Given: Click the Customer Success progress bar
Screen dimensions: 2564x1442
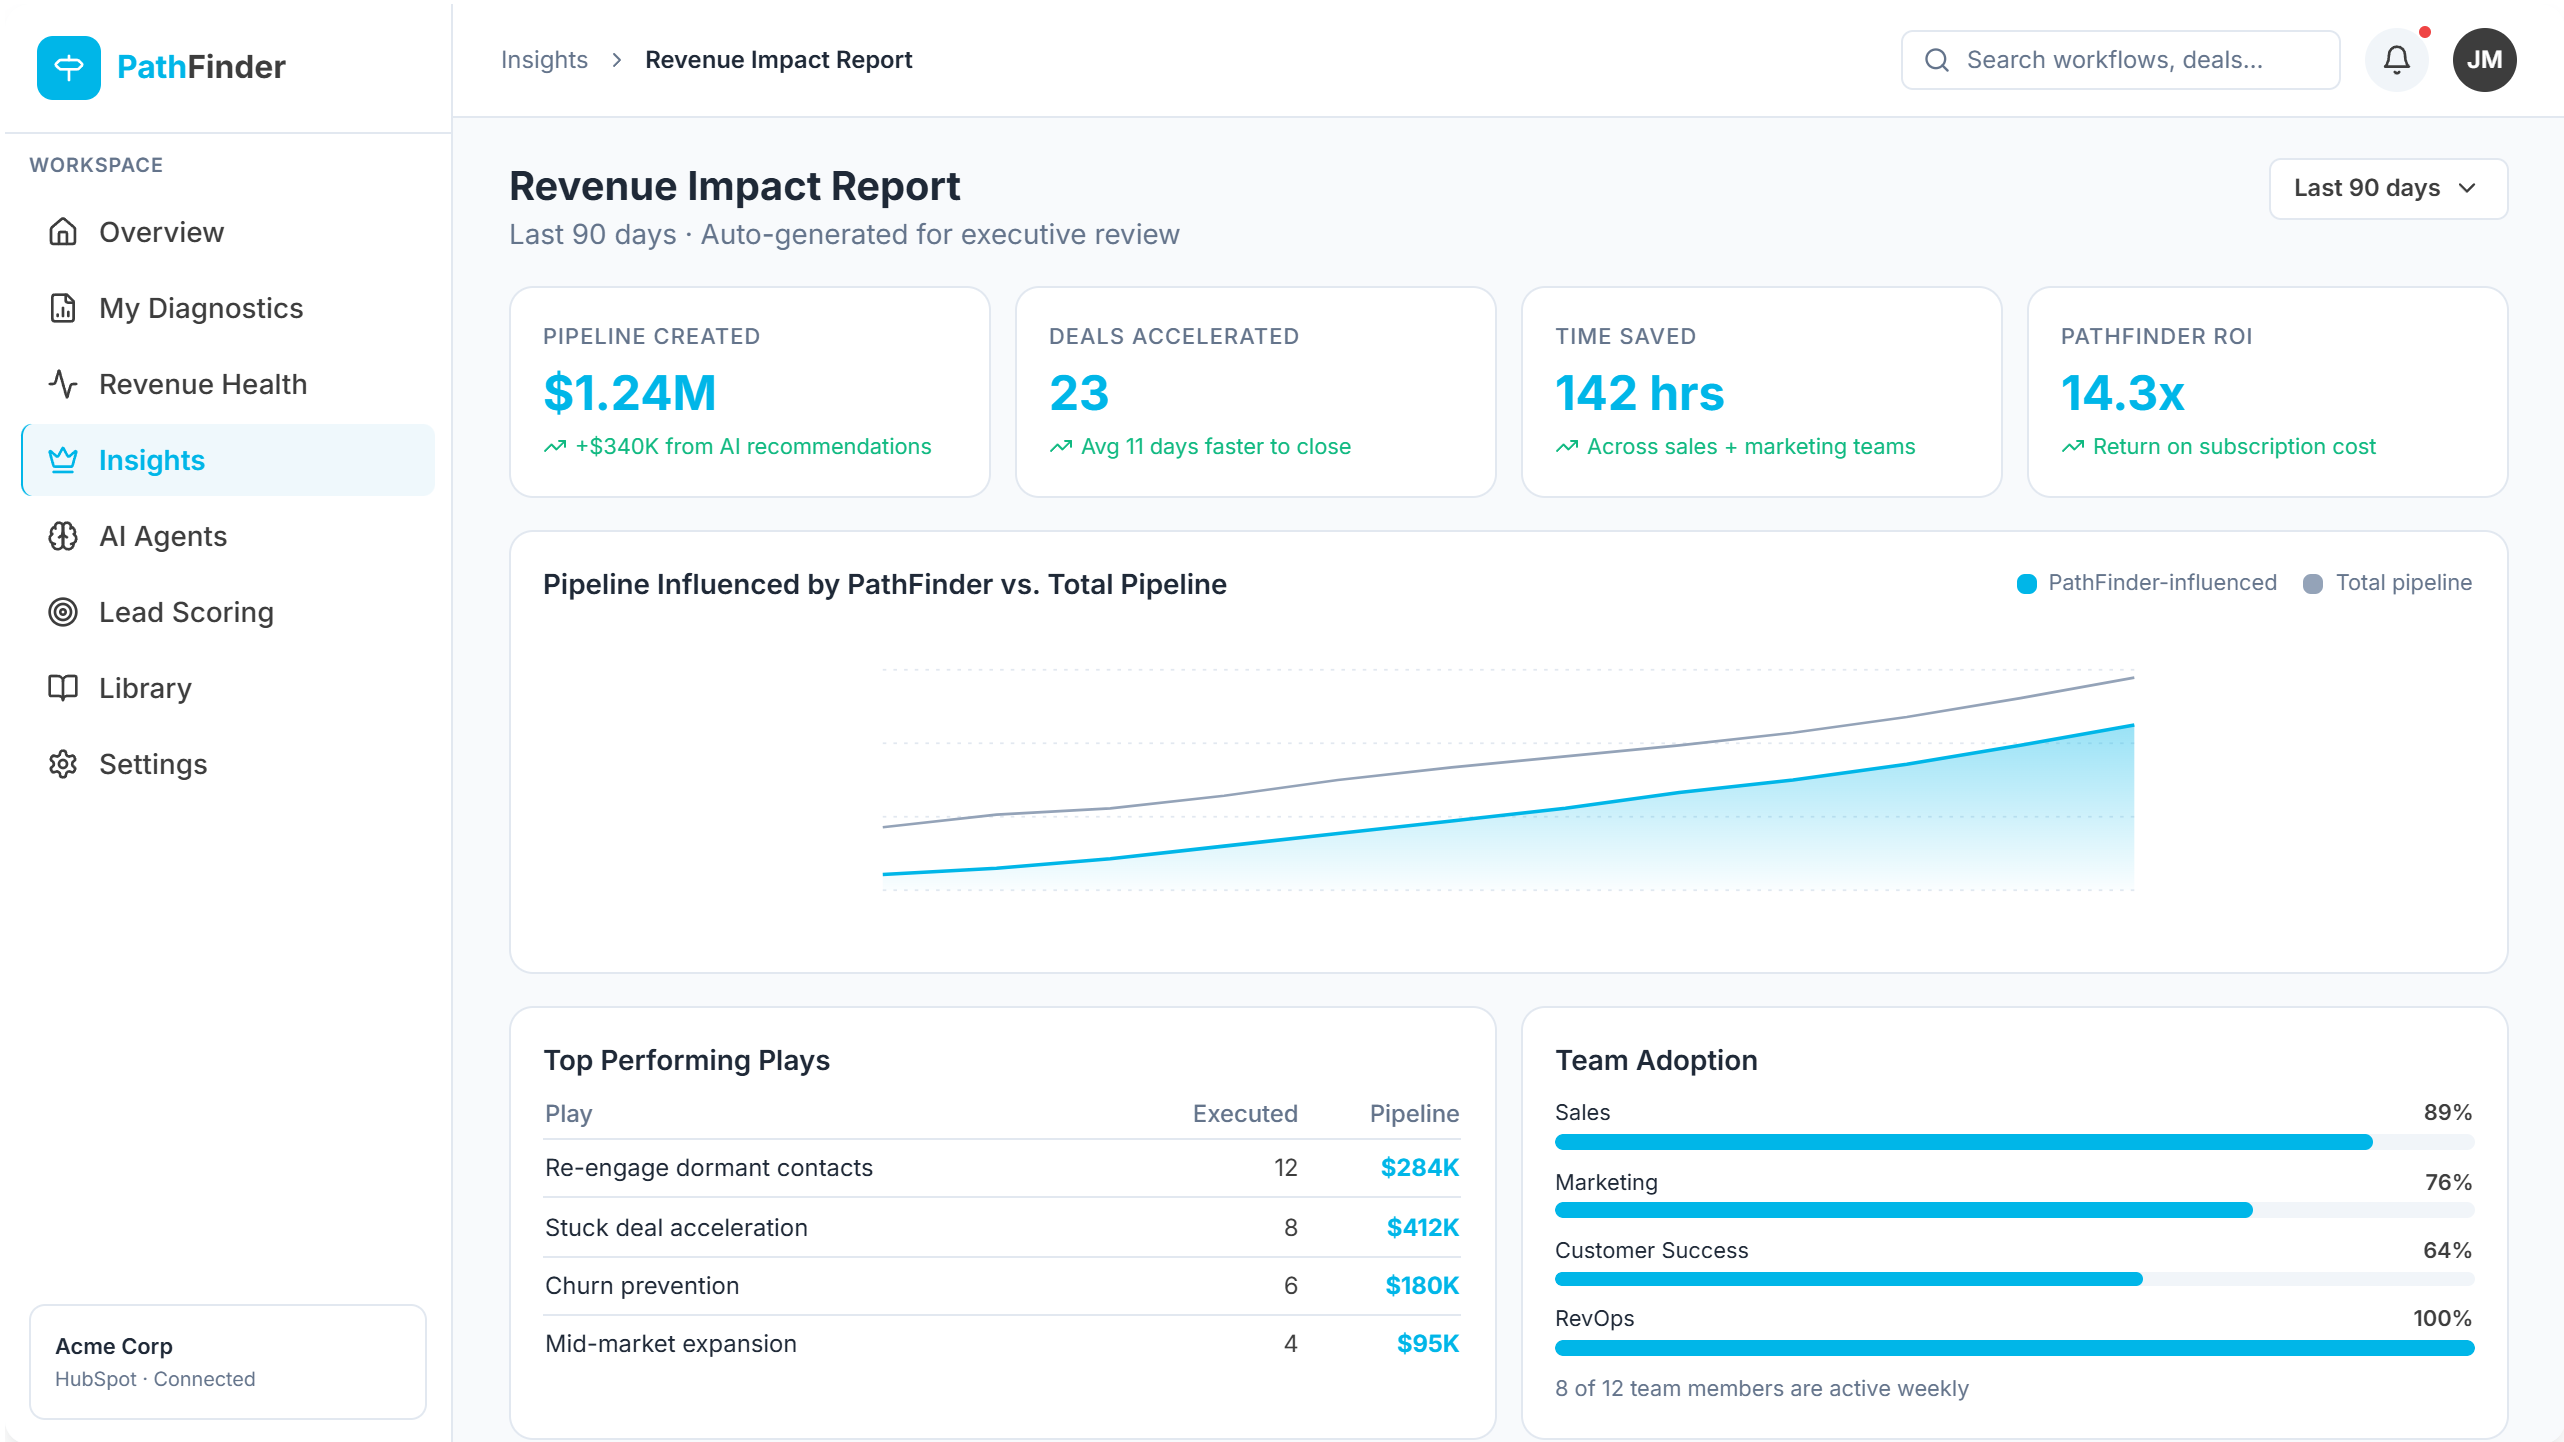Looking at the screenshot, I should point(2014,1279).
